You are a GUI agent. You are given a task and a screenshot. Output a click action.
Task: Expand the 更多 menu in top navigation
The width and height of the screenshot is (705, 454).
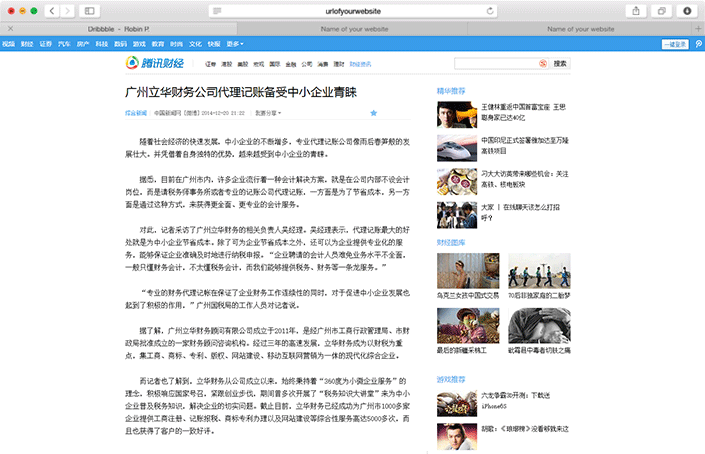click(x=235, y=44)
